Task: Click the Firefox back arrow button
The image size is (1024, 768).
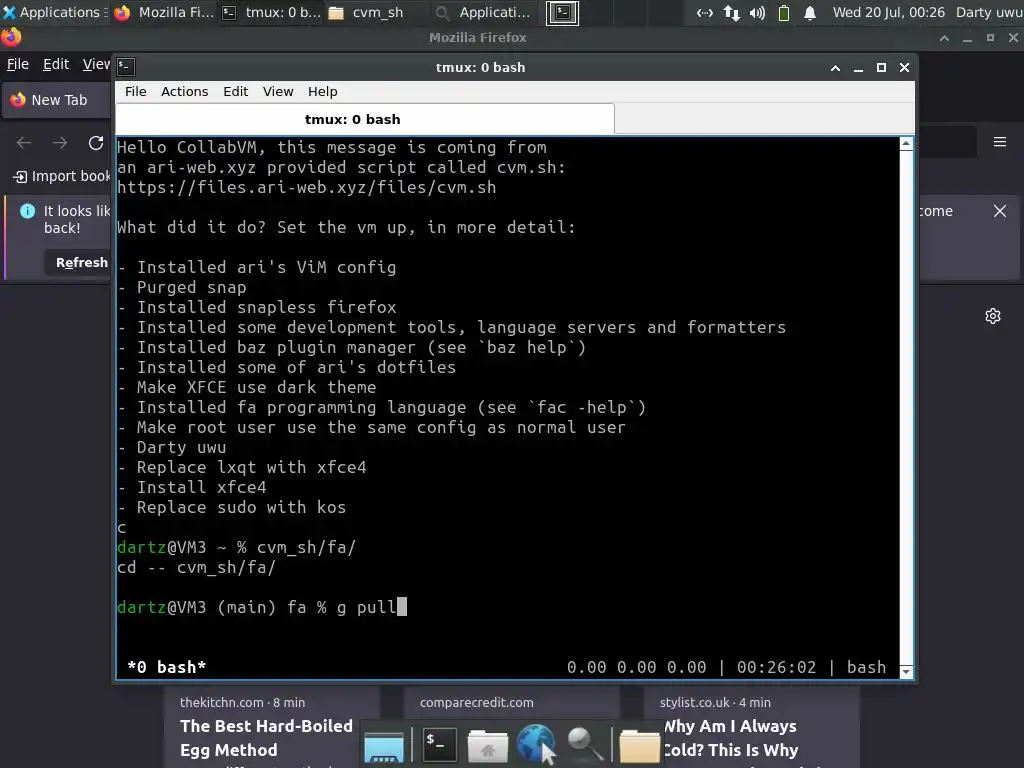Action: [x=24, y=142]
